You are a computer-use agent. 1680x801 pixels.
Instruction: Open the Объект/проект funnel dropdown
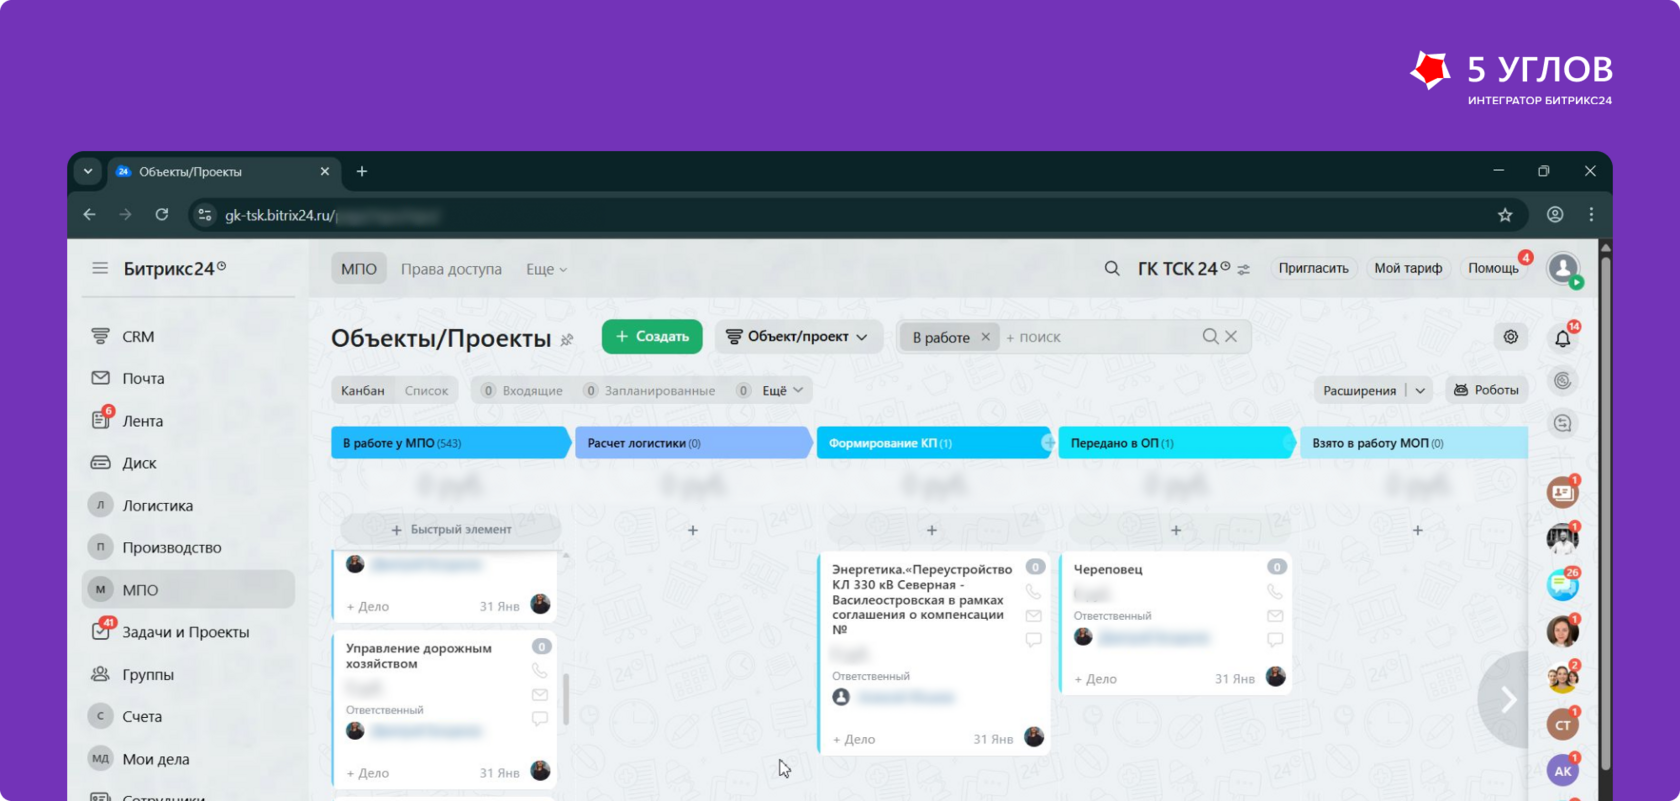pyautogui.click(x=798, y=337)
